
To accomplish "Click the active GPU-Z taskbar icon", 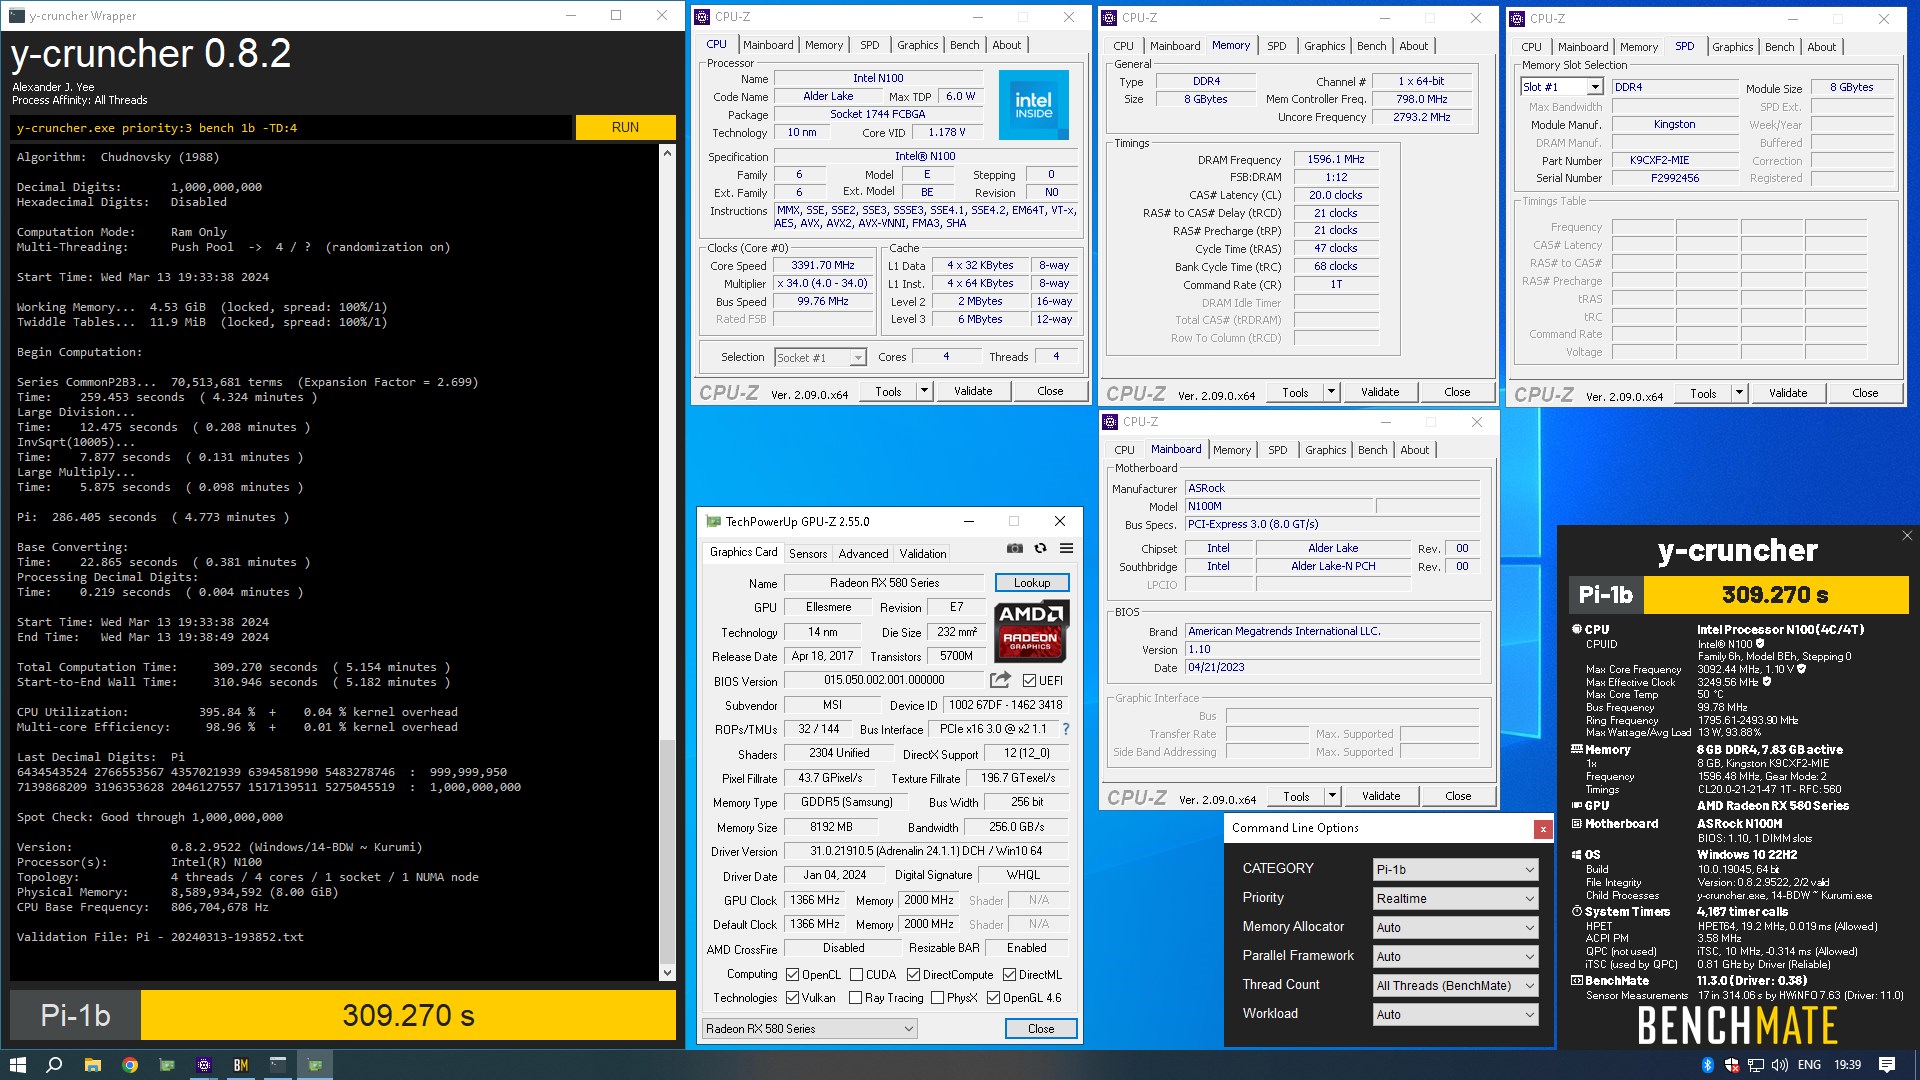I will pos(315,1065).
